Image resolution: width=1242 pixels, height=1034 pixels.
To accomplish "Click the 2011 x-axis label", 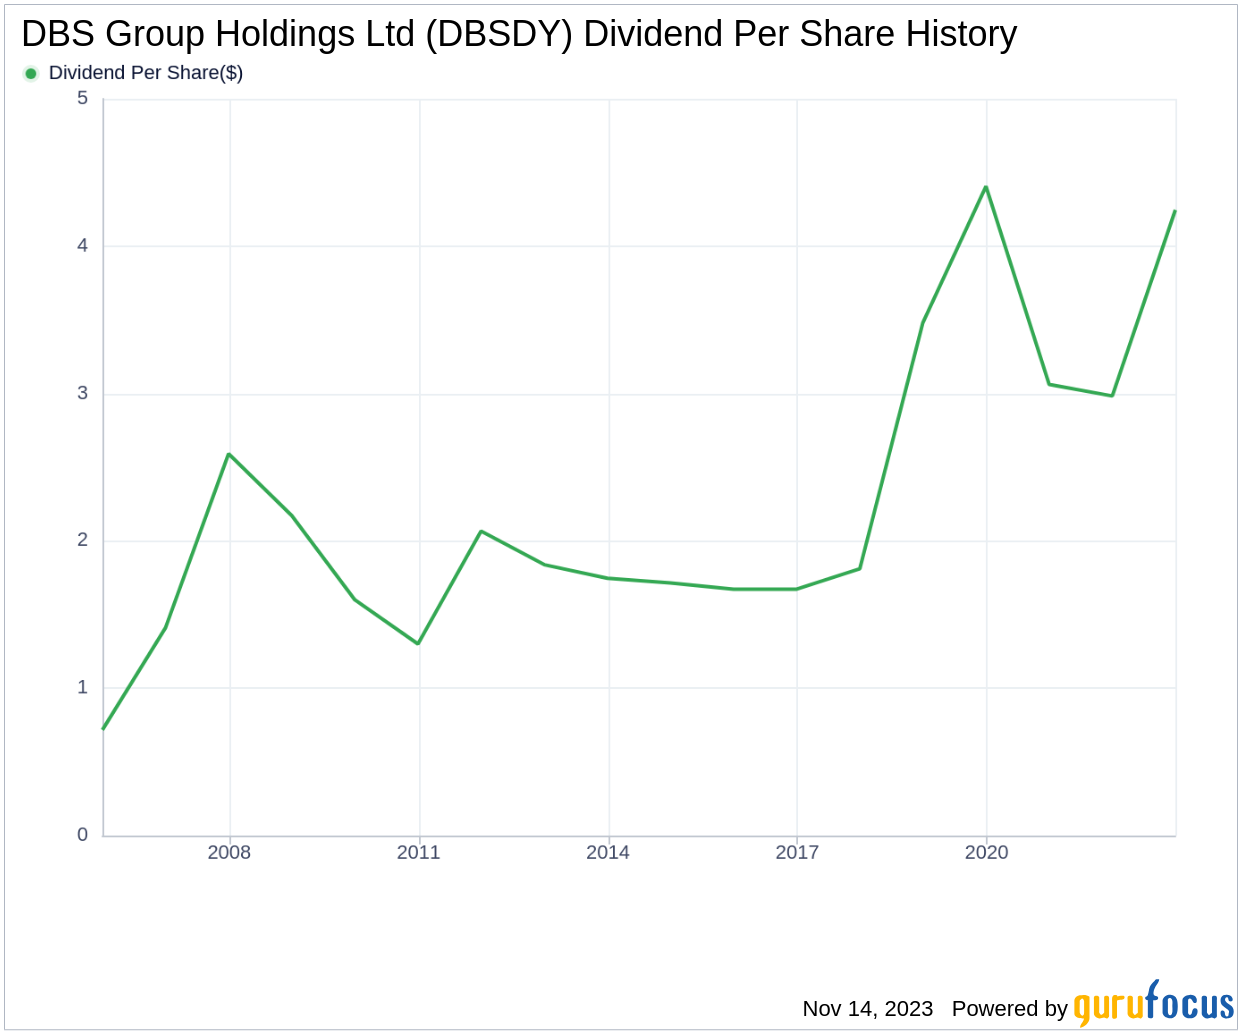I will pos(418,852).
